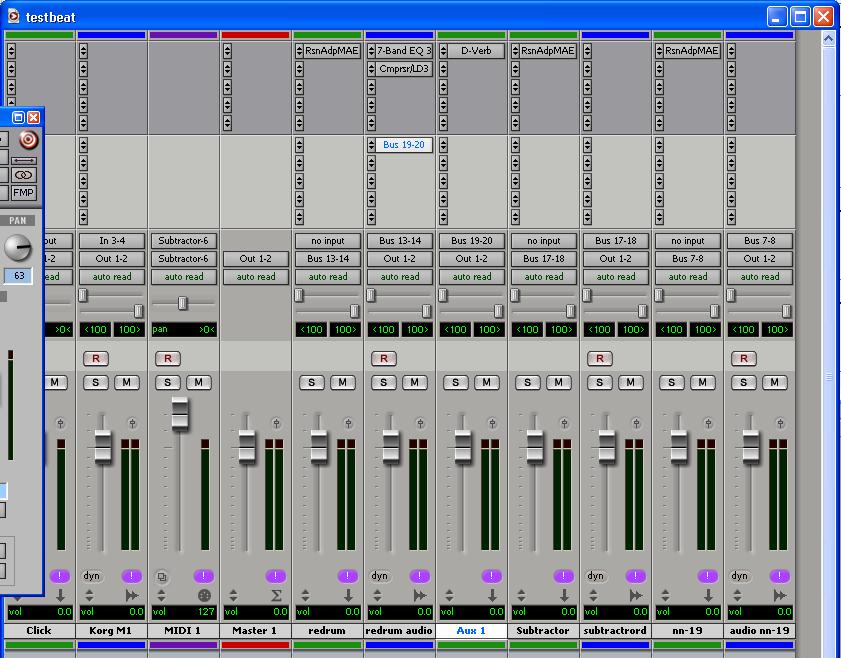Click the MIDI plug icon on MIDI 1 track

[x=204, y=595]
